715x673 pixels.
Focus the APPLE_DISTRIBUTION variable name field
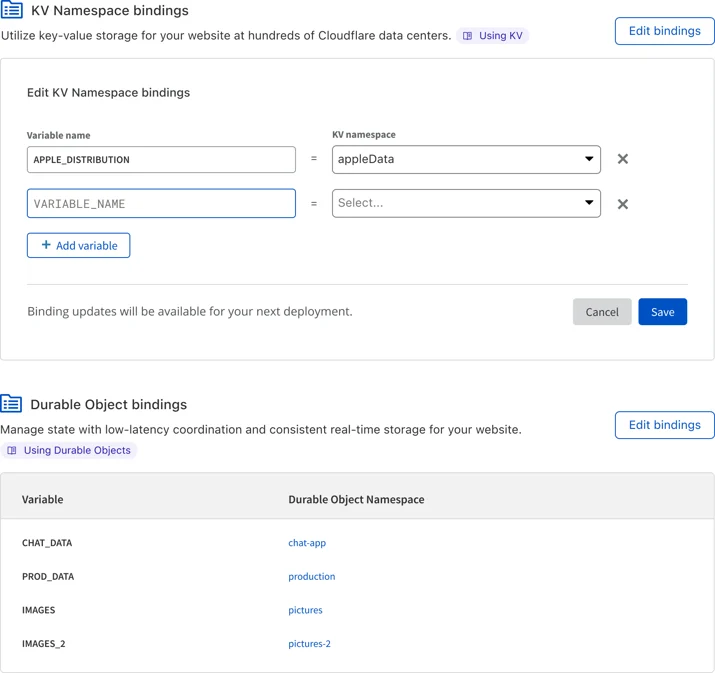tap(161, 160)
